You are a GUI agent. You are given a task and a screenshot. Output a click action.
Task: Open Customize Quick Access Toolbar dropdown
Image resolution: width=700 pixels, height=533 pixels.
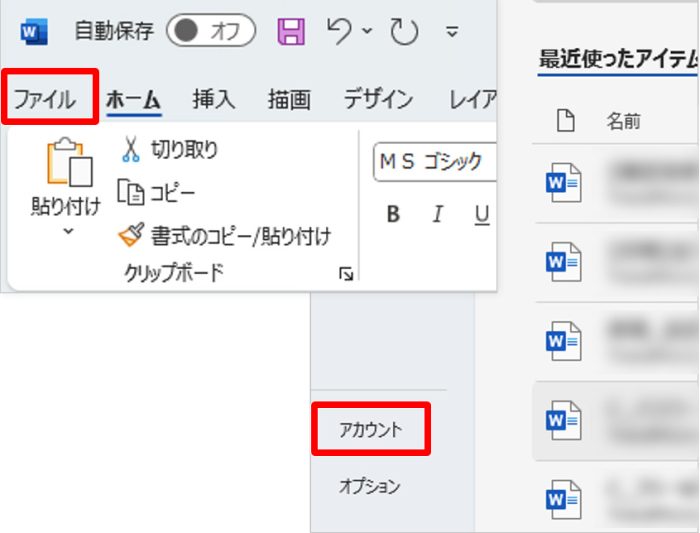(451, 32)
